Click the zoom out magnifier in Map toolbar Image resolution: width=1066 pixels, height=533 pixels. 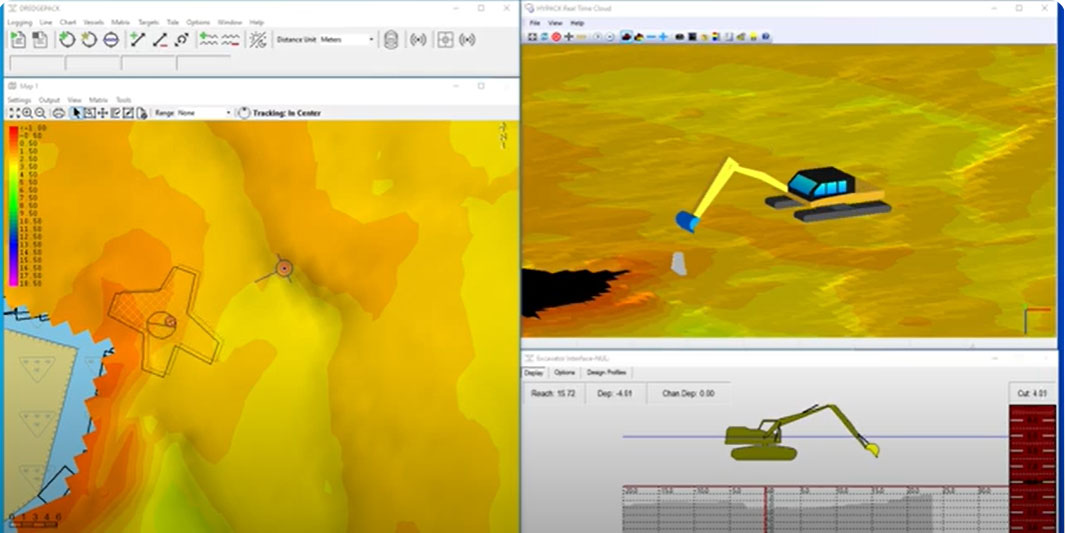[40, 113]
